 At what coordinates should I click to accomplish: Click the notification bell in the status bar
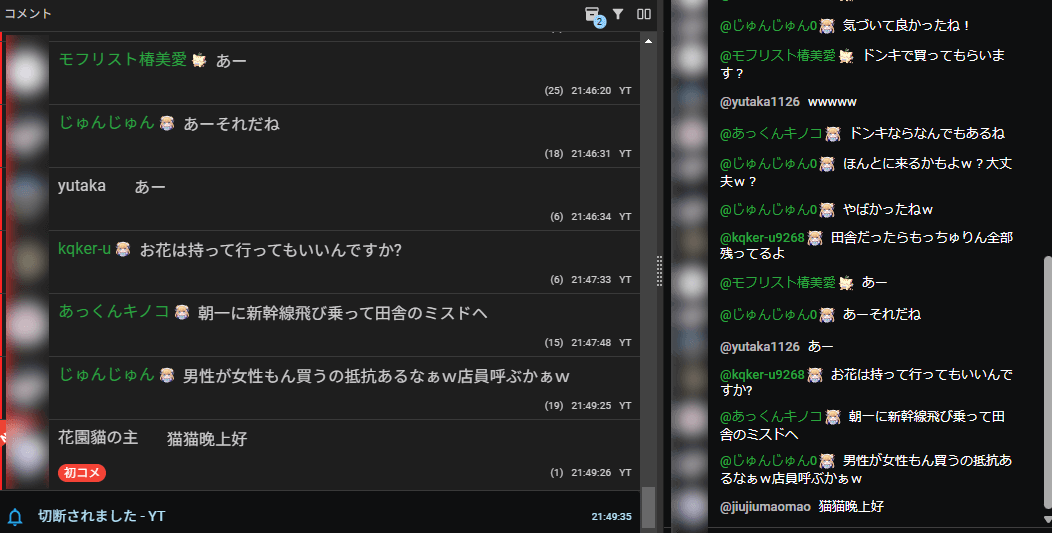point(15,516)
